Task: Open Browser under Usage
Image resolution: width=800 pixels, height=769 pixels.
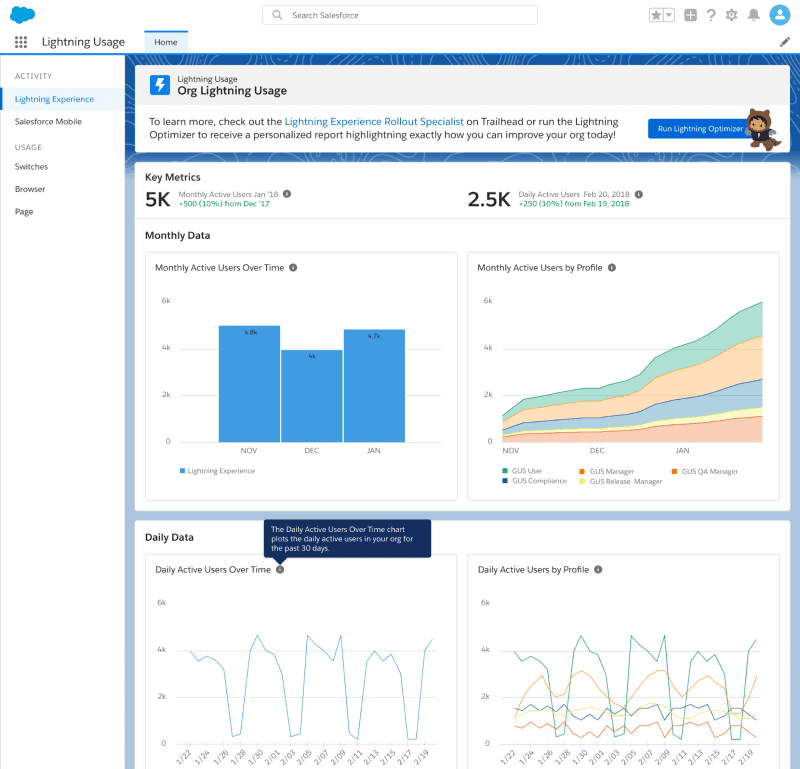Action: 30,189
